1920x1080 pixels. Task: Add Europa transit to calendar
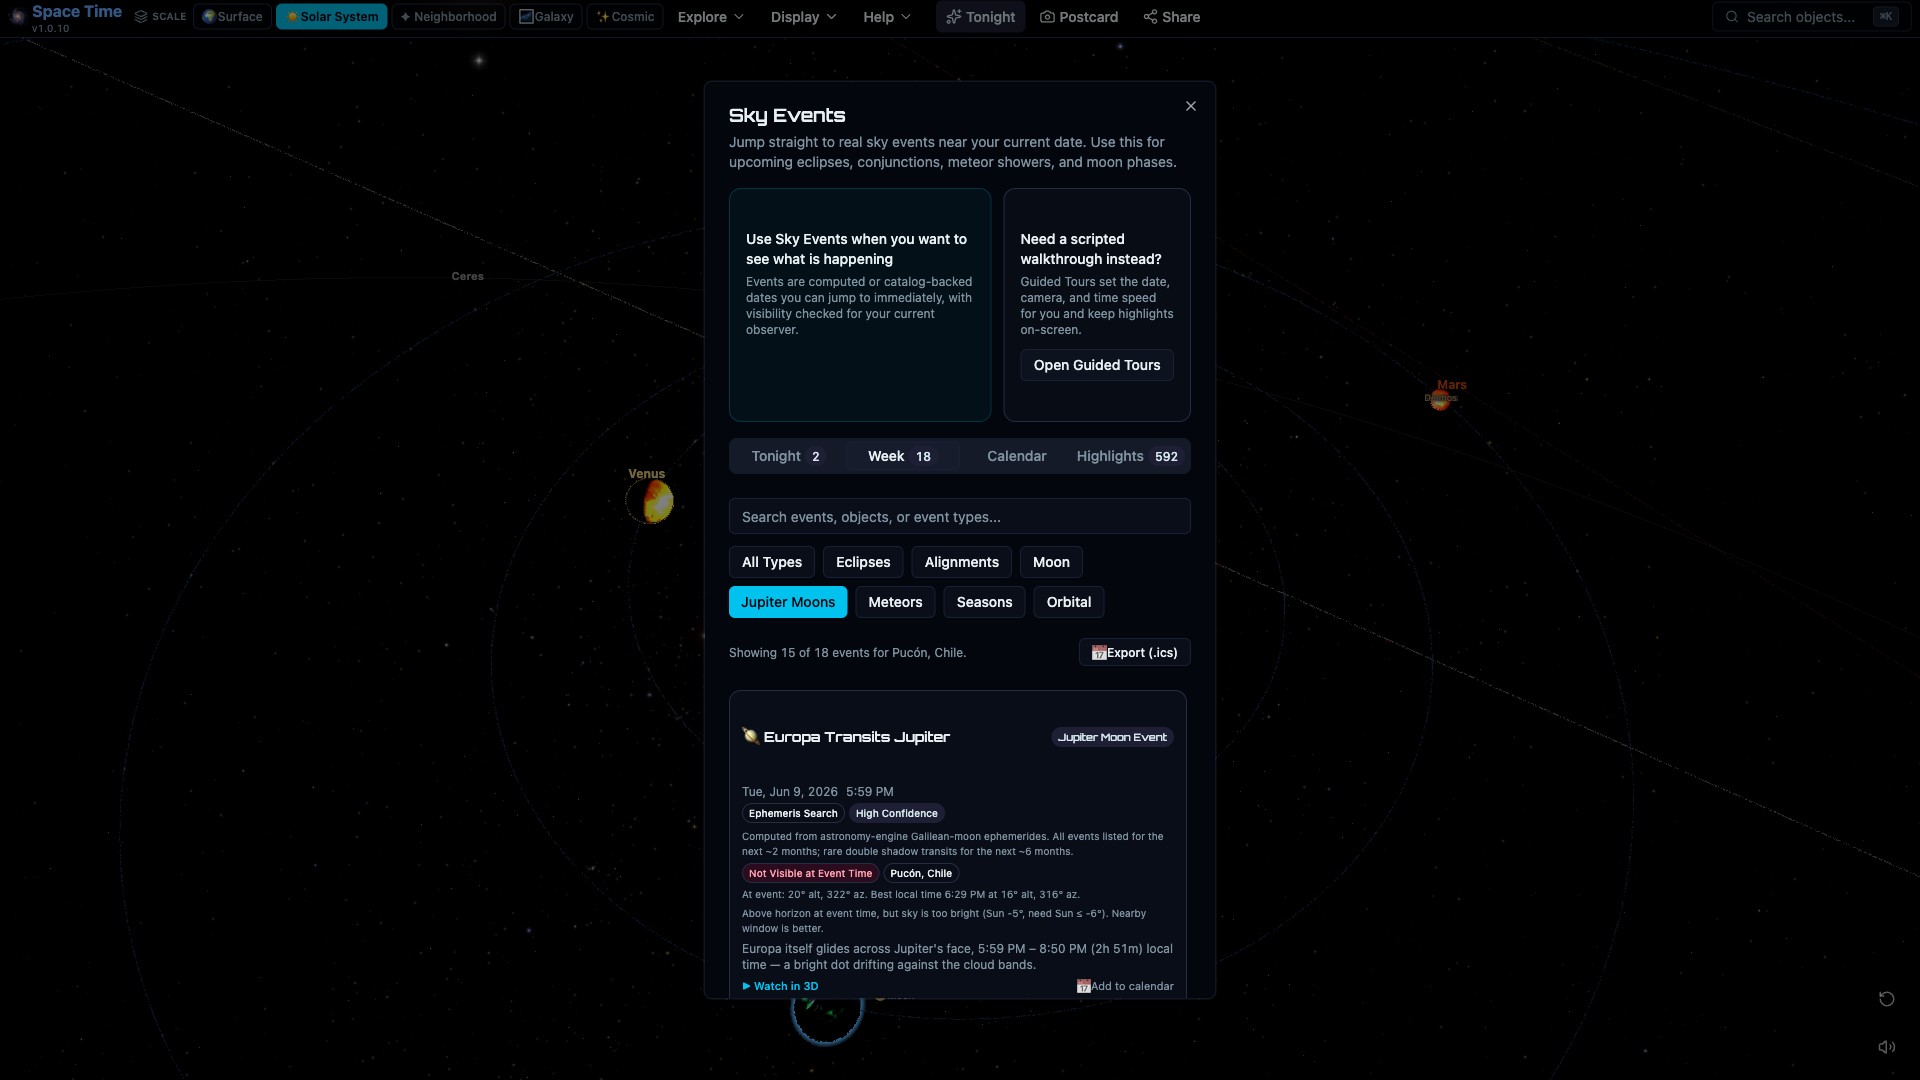pyautogui.click(x=1125, y=986)
